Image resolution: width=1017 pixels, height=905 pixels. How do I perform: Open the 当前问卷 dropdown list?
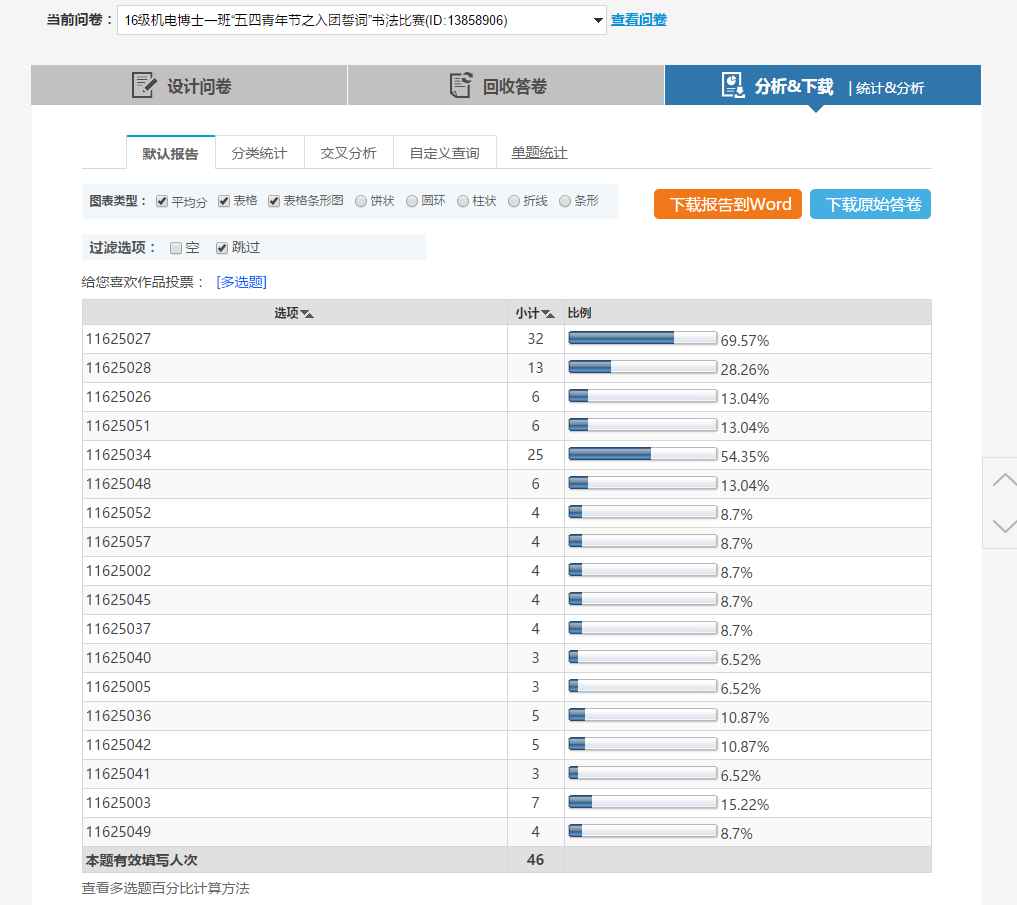[598, 20]
